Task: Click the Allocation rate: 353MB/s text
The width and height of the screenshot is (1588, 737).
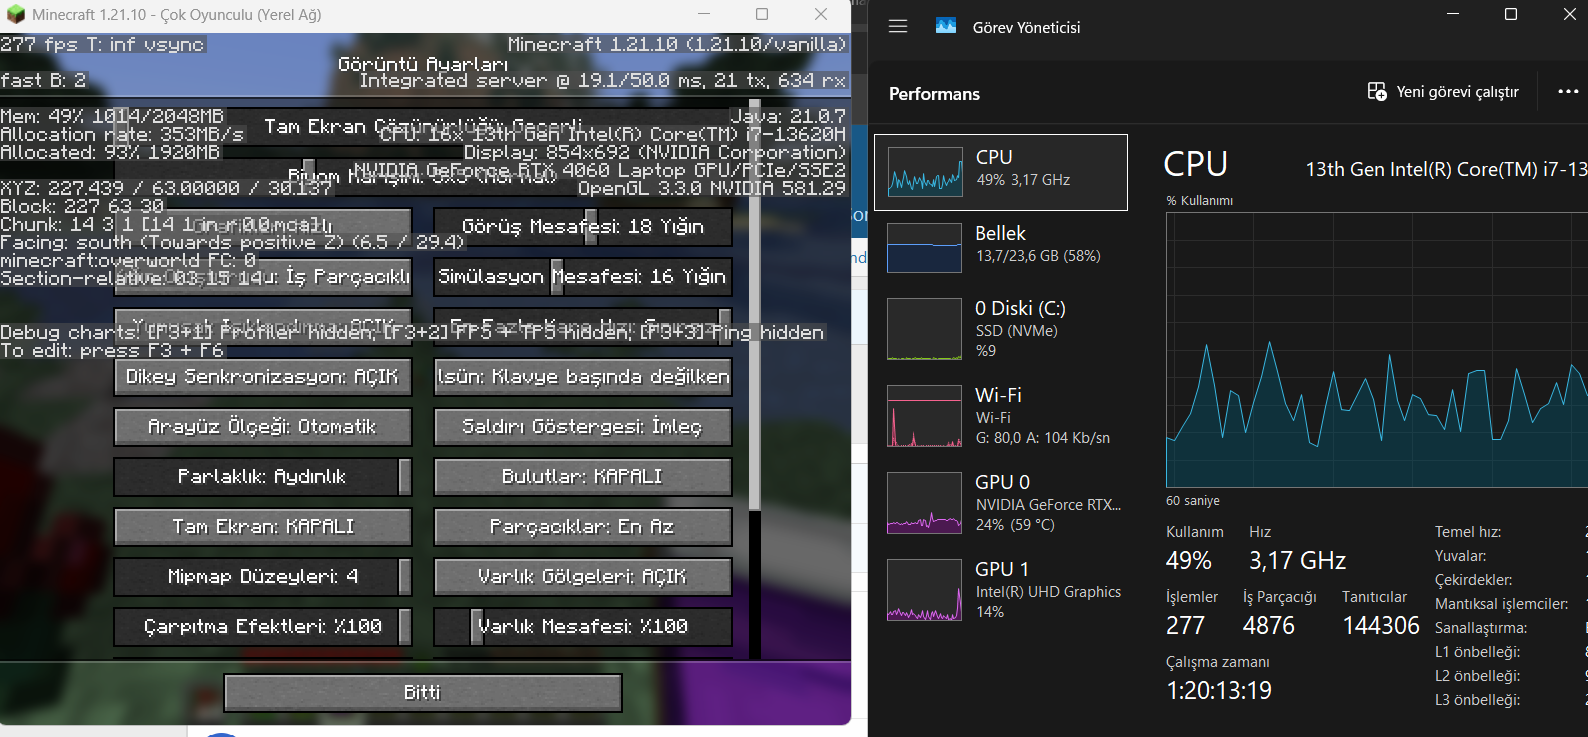Action: pos(122,134)
